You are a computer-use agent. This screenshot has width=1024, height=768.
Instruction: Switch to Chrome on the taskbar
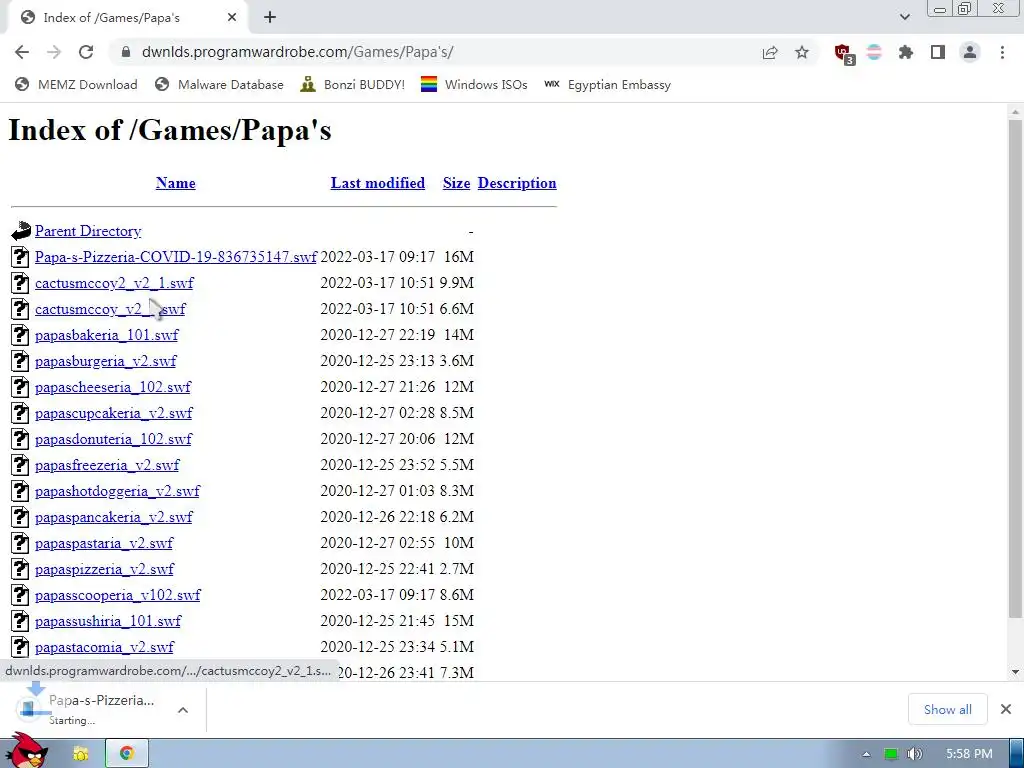pos(127,754)
